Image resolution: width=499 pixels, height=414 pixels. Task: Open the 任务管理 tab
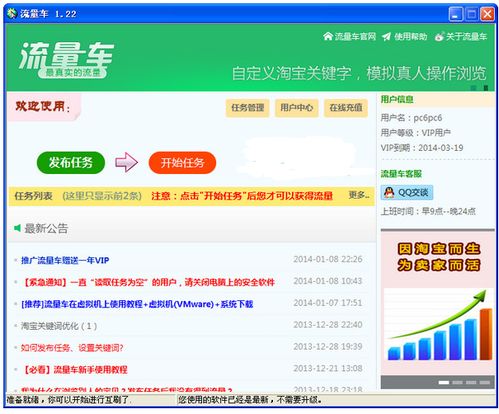pos(248,108)
